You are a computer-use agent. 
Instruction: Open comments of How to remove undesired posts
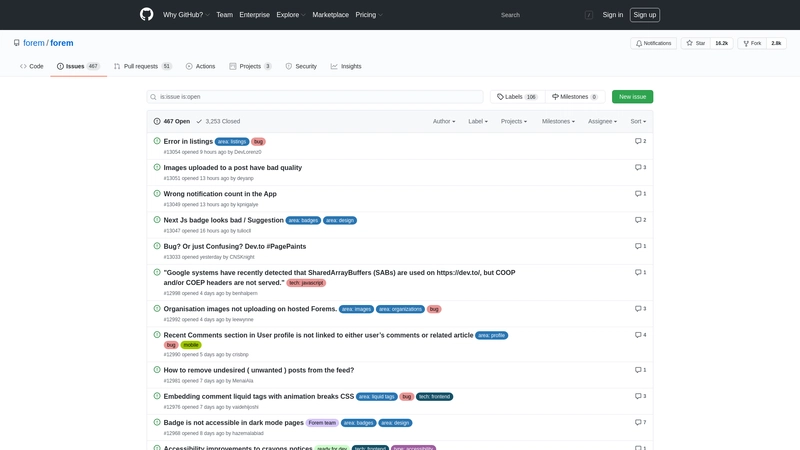(x=640, y=370)
